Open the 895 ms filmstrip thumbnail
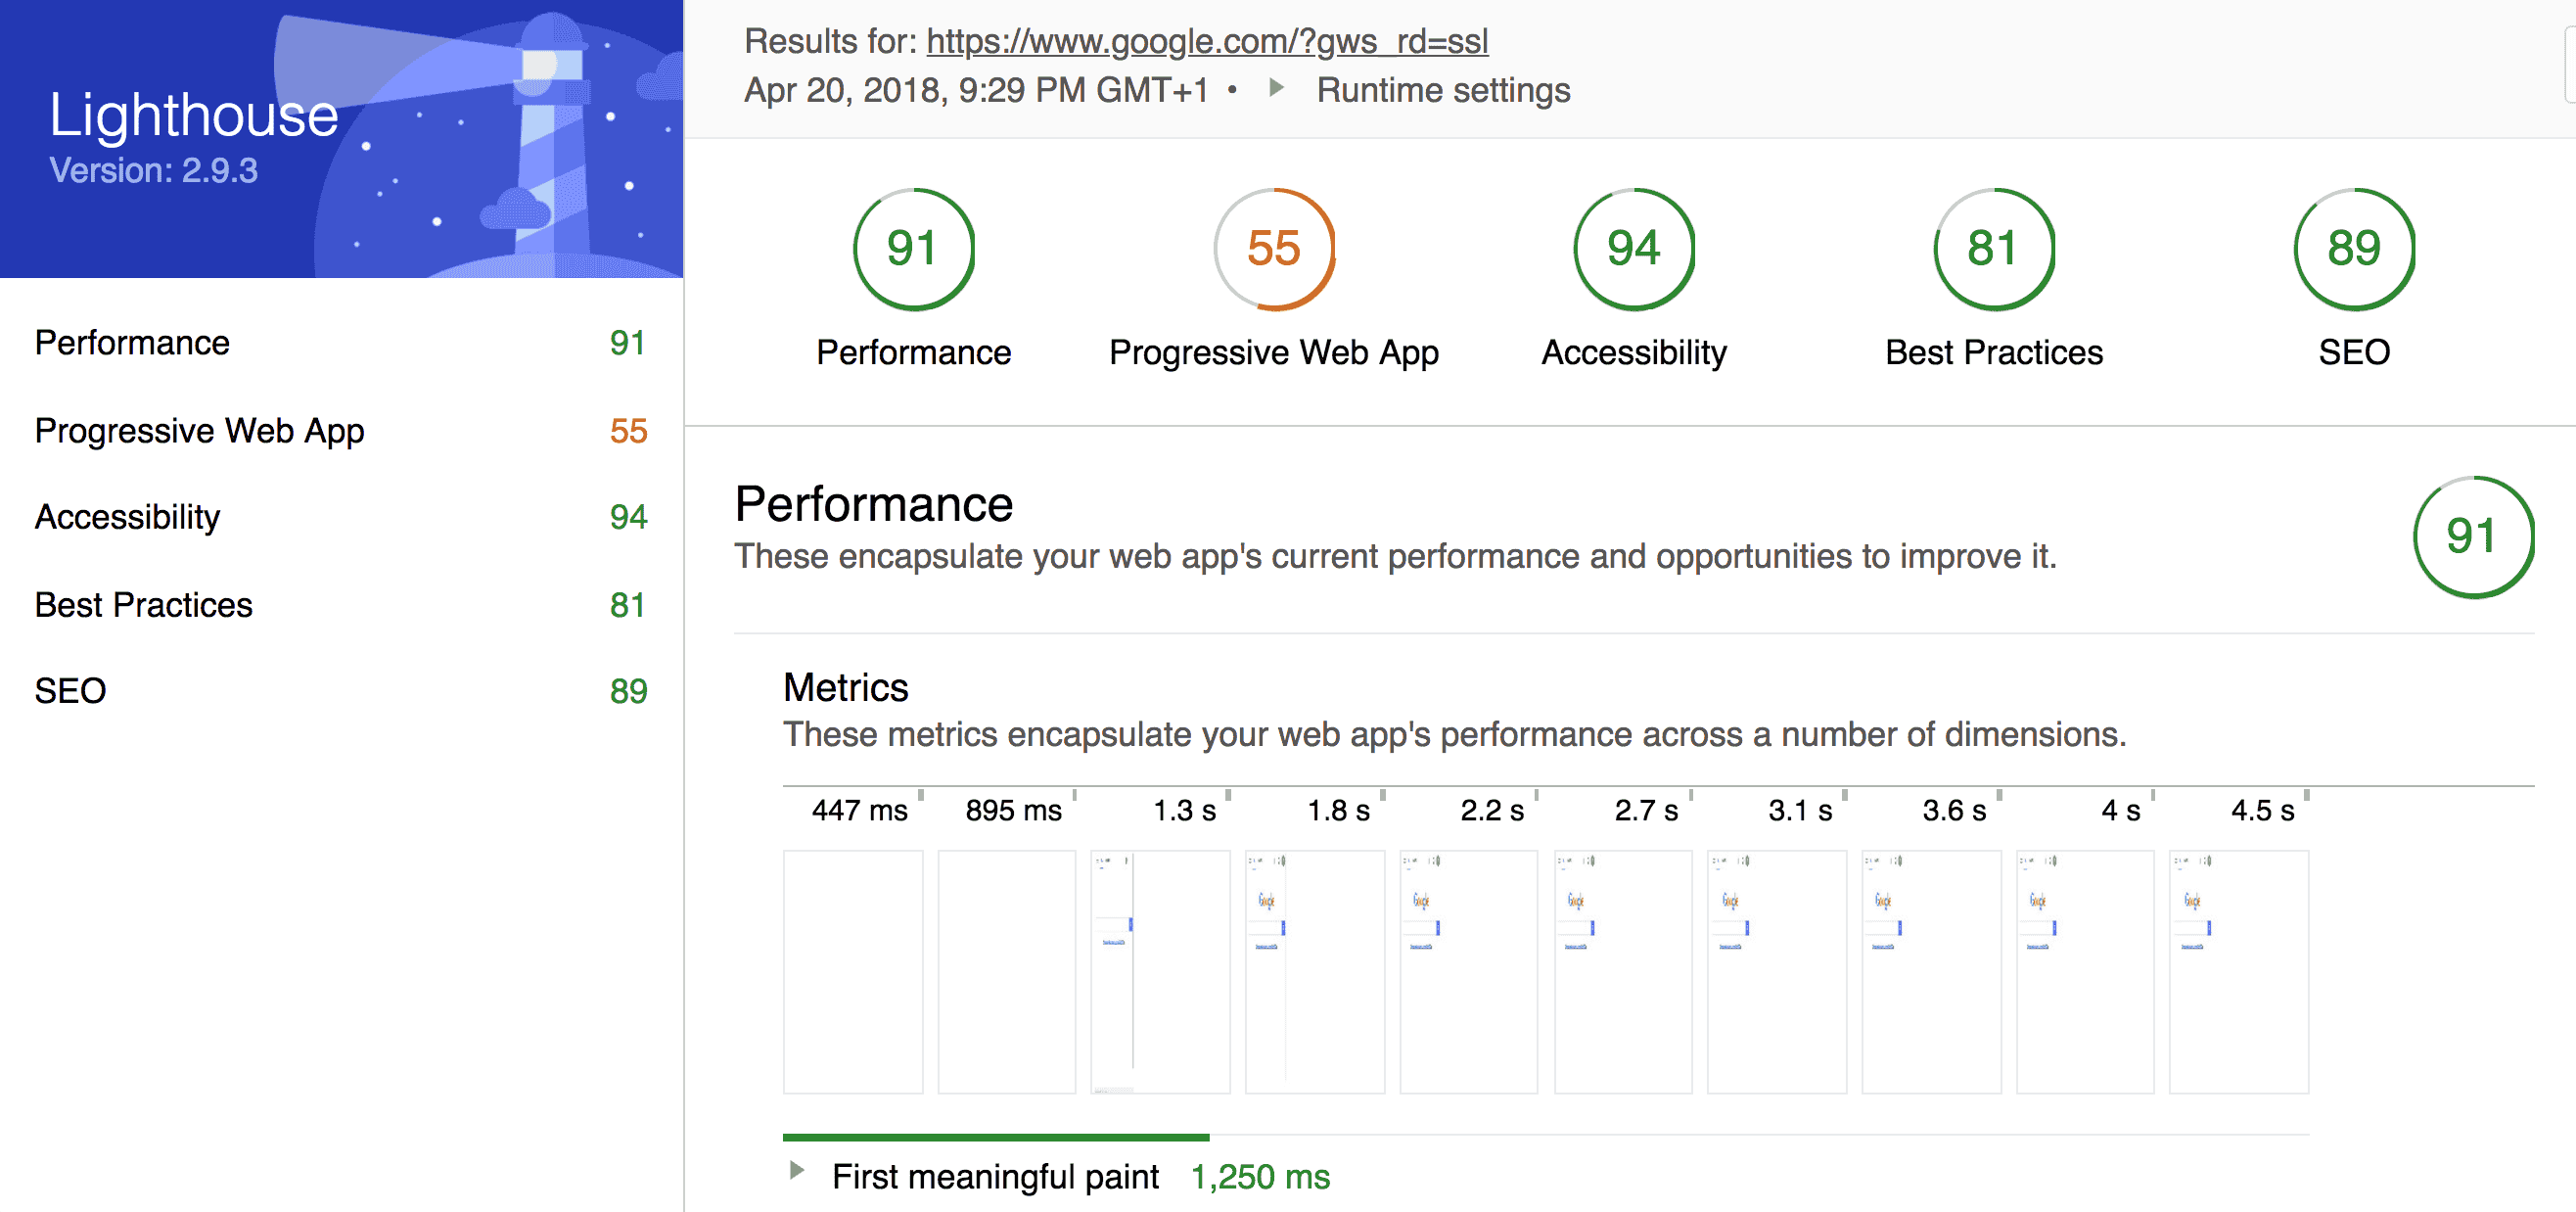This screenshot has width=2576, height=1212. coord(1007,971)
